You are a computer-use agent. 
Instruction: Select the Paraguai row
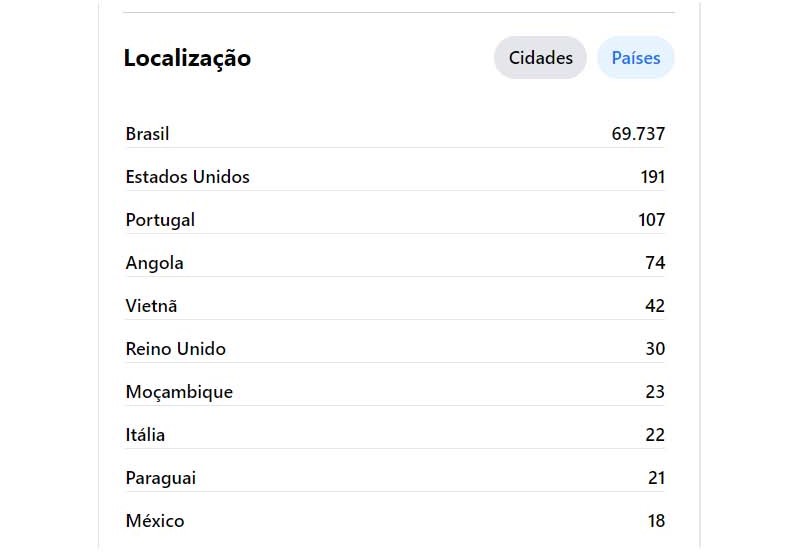395,478
